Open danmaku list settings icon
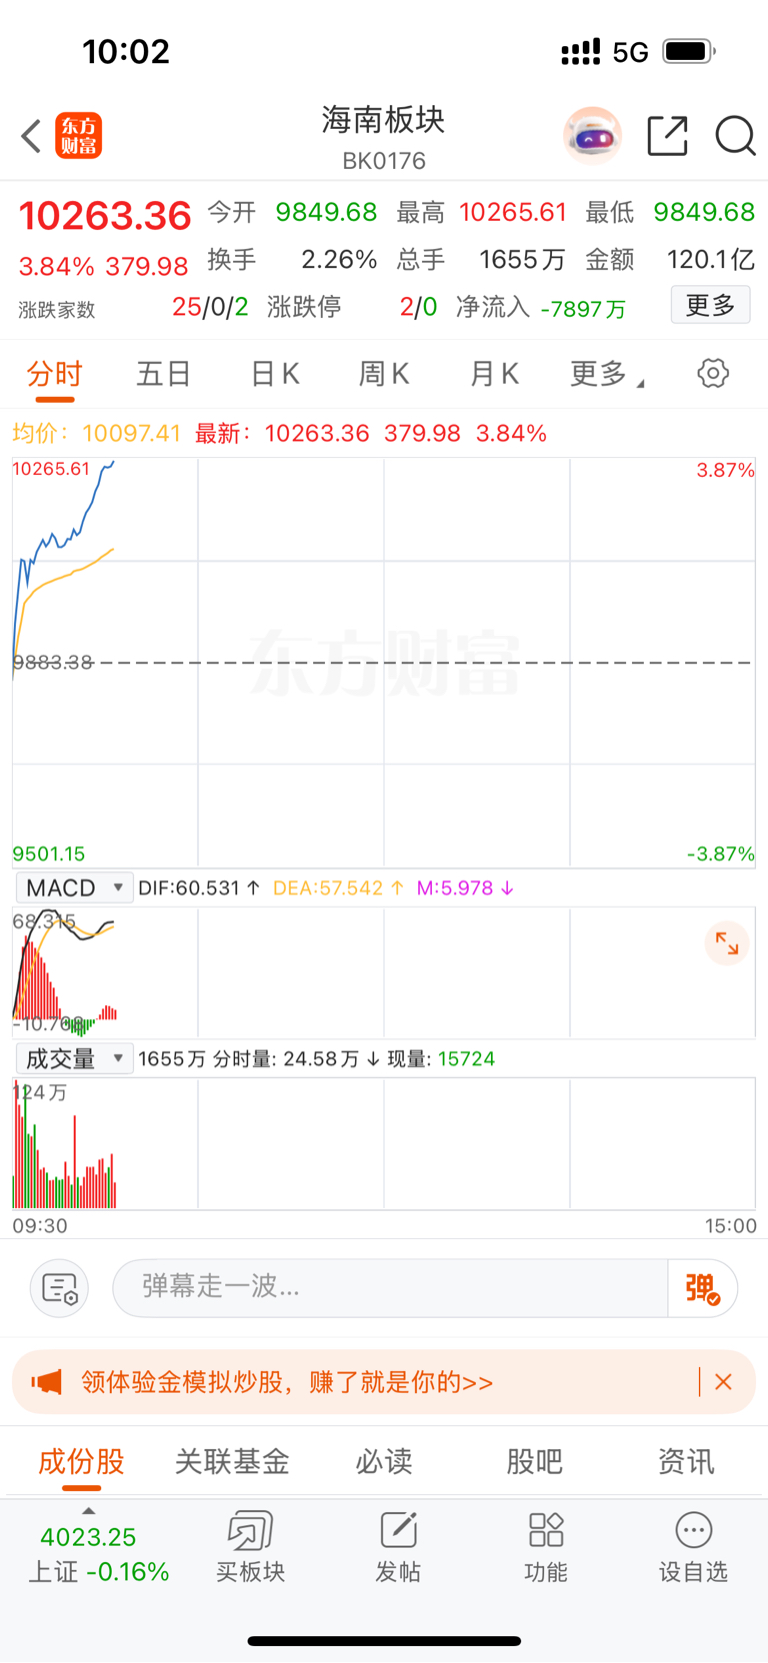Screen dimensions: 768x1663 [60, 1288]
